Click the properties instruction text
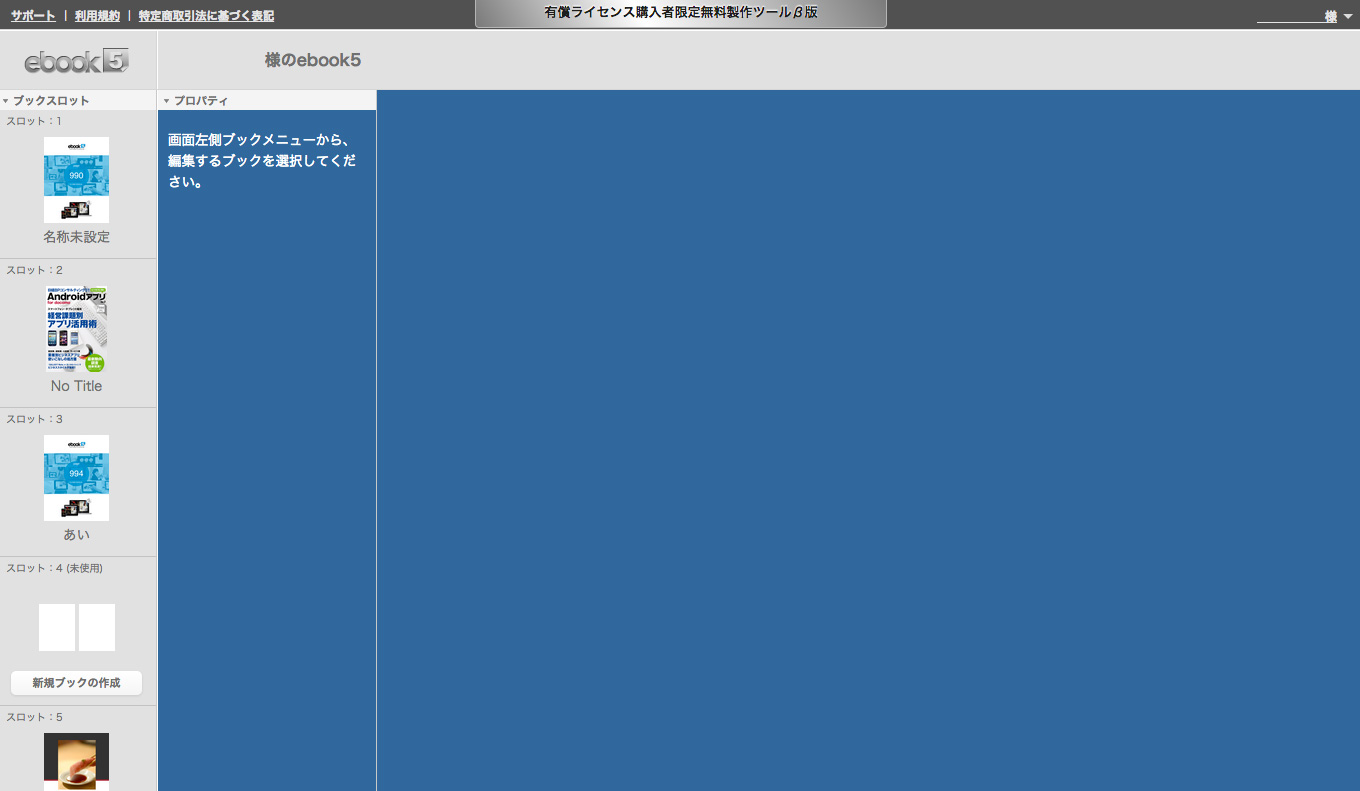1360x791 pixels. point(262,161)
